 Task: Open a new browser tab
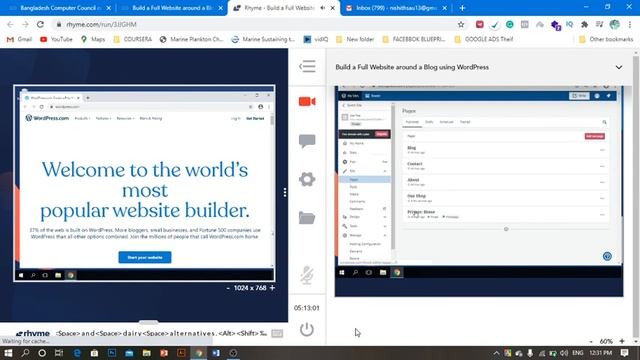(462, 8)
